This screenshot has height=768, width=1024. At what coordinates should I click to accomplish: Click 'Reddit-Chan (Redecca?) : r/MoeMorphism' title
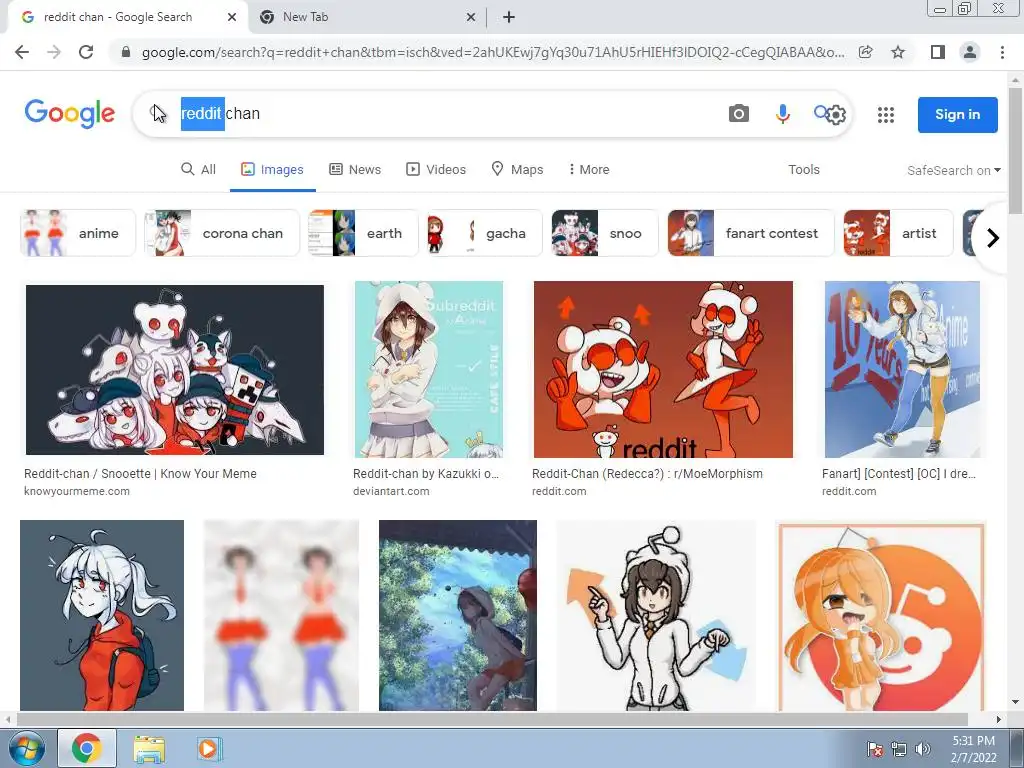[x=647, y=473]
